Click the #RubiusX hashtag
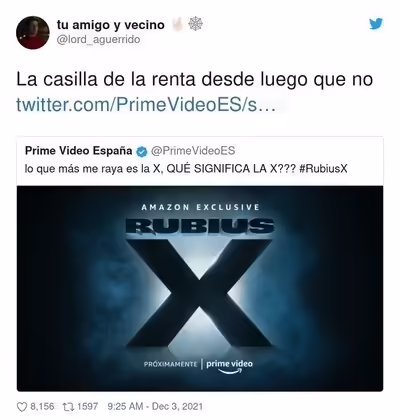The image size is (400, 420). click(323, 169)
